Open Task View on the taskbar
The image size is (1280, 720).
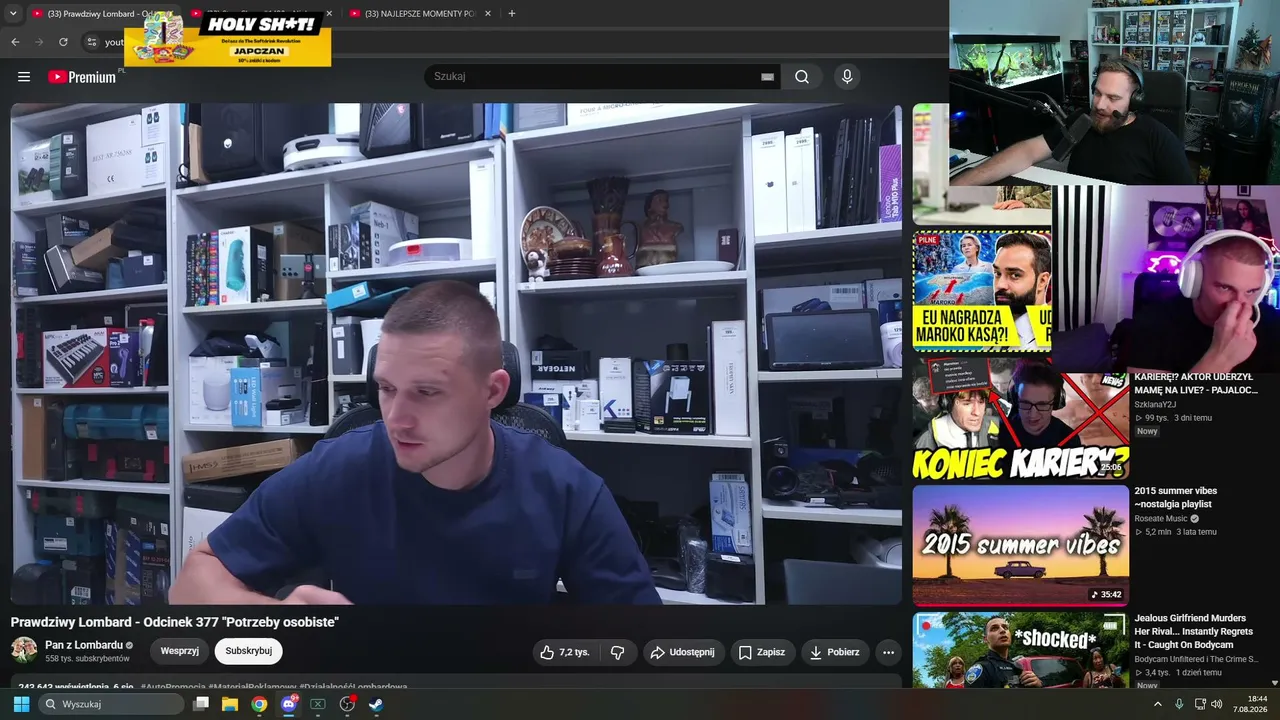point(201,704)
